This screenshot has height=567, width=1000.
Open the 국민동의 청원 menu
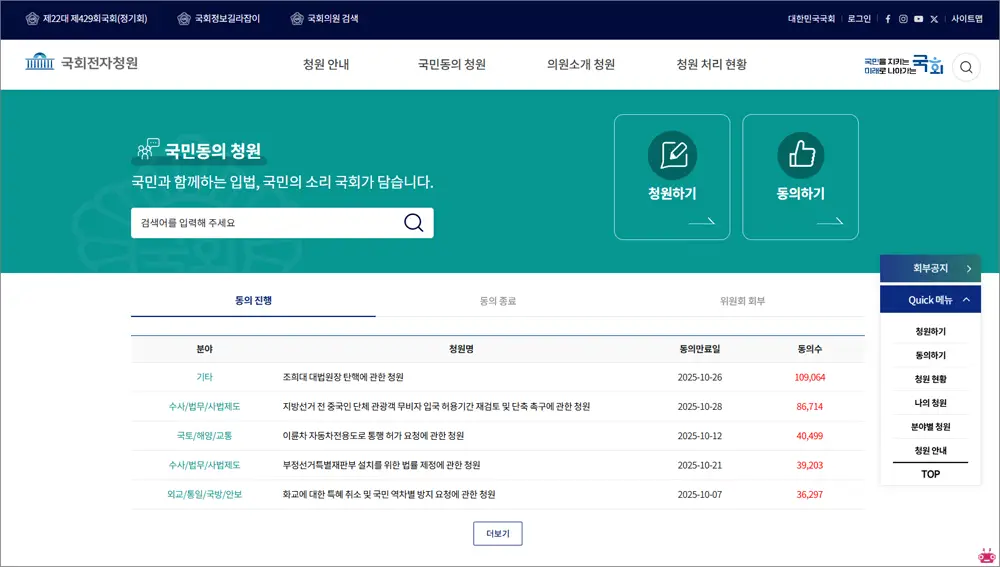452,64
